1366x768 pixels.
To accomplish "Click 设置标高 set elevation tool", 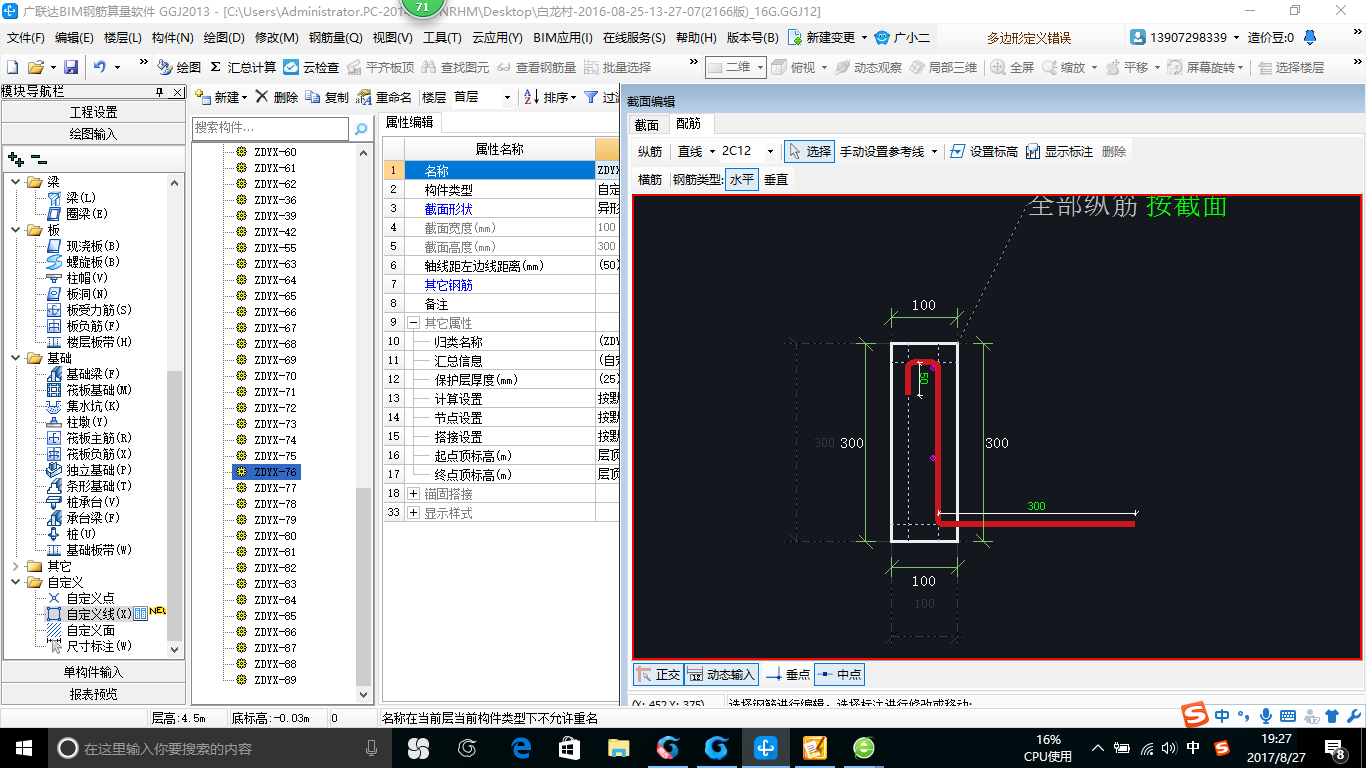I will click(x=984, y=151).
